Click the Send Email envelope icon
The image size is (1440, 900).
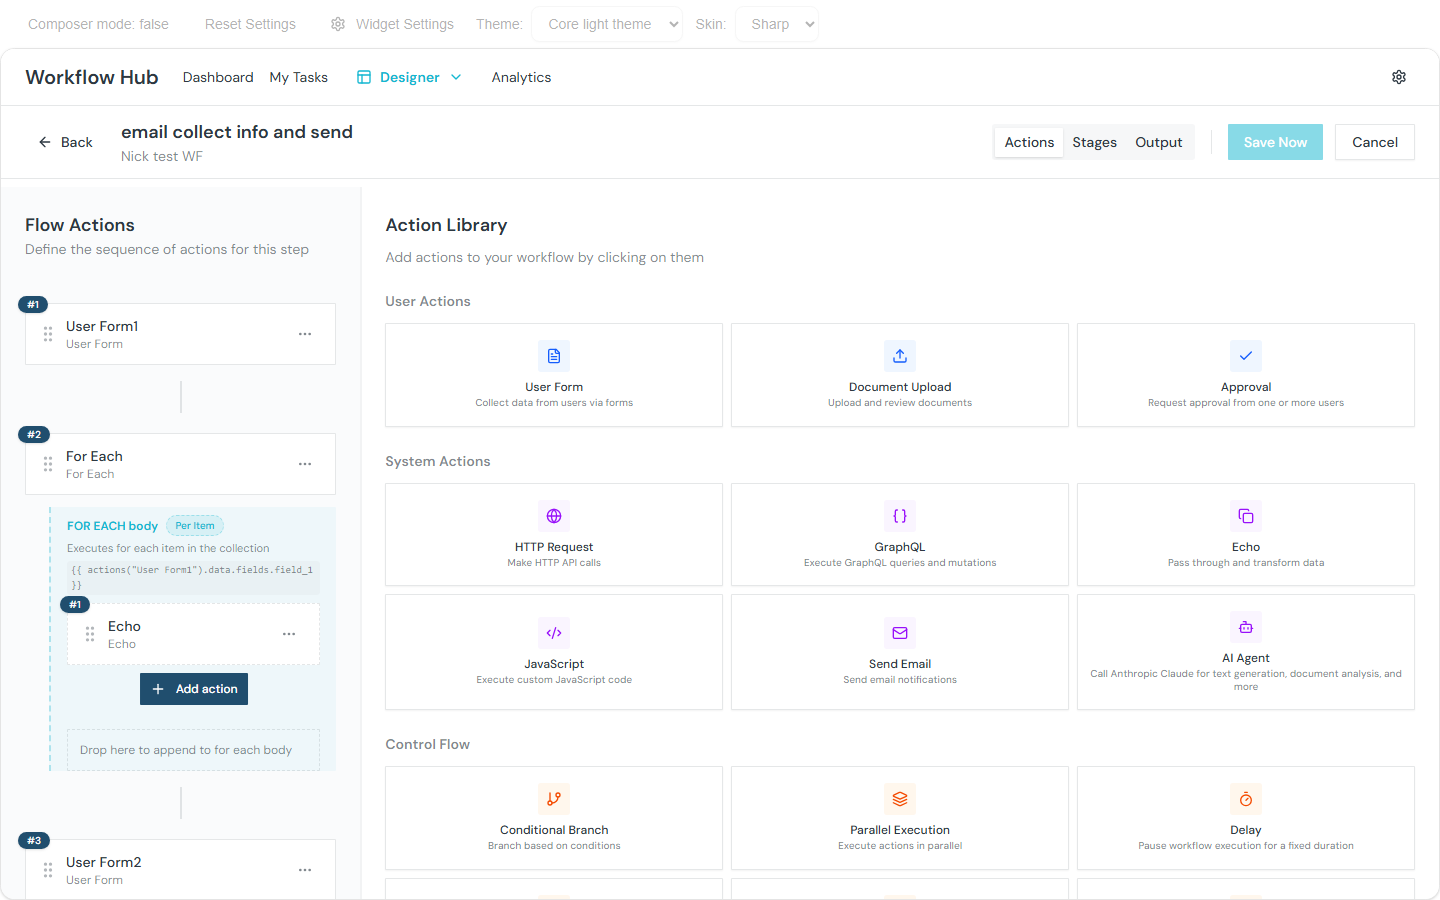900,633
